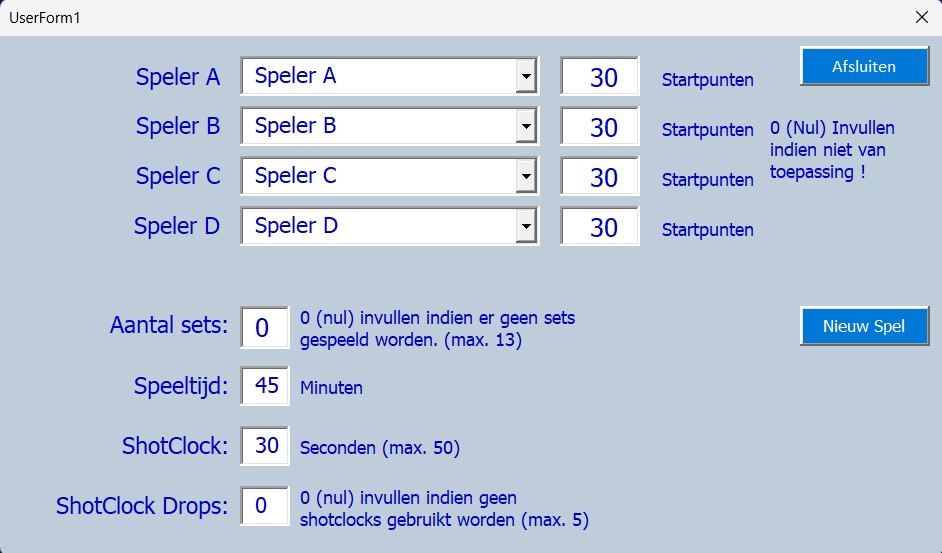Expand the Speler A dropdown arrow

point(526,76)
